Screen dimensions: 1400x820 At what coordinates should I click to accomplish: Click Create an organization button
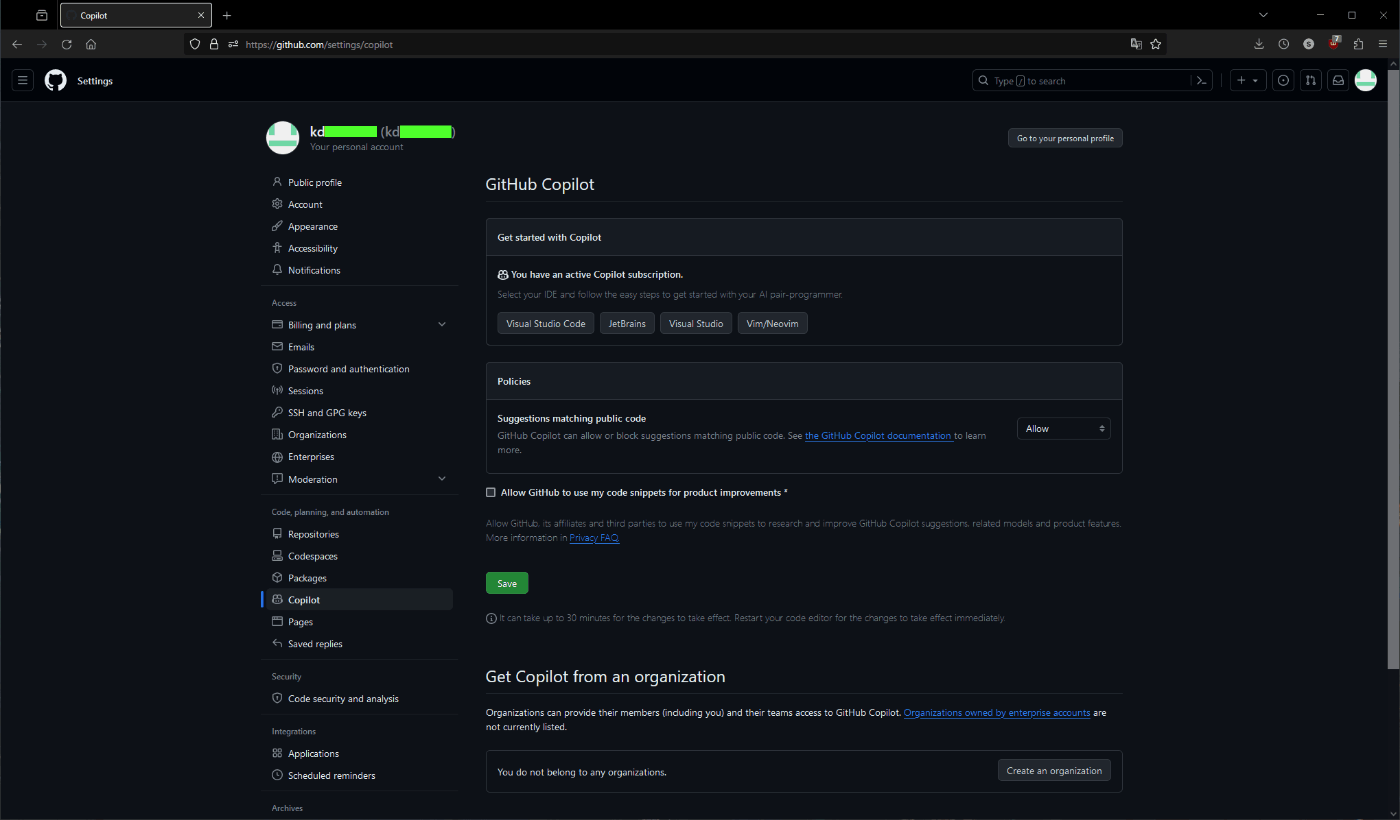(x=1054, y=771)
